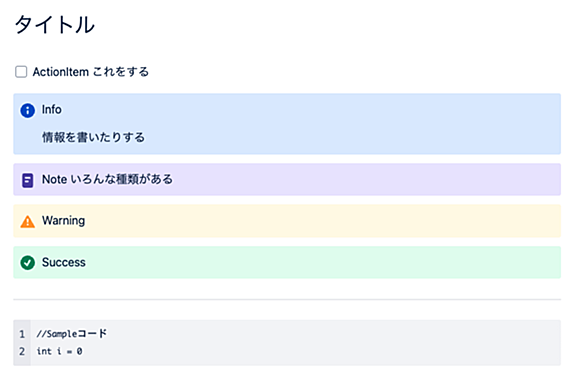Click the page title タイトル
586x373 pixels.
55,25
